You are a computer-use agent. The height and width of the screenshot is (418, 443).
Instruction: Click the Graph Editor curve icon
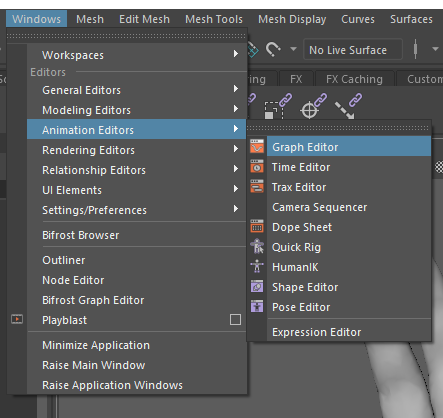click(x=257, y=146)
